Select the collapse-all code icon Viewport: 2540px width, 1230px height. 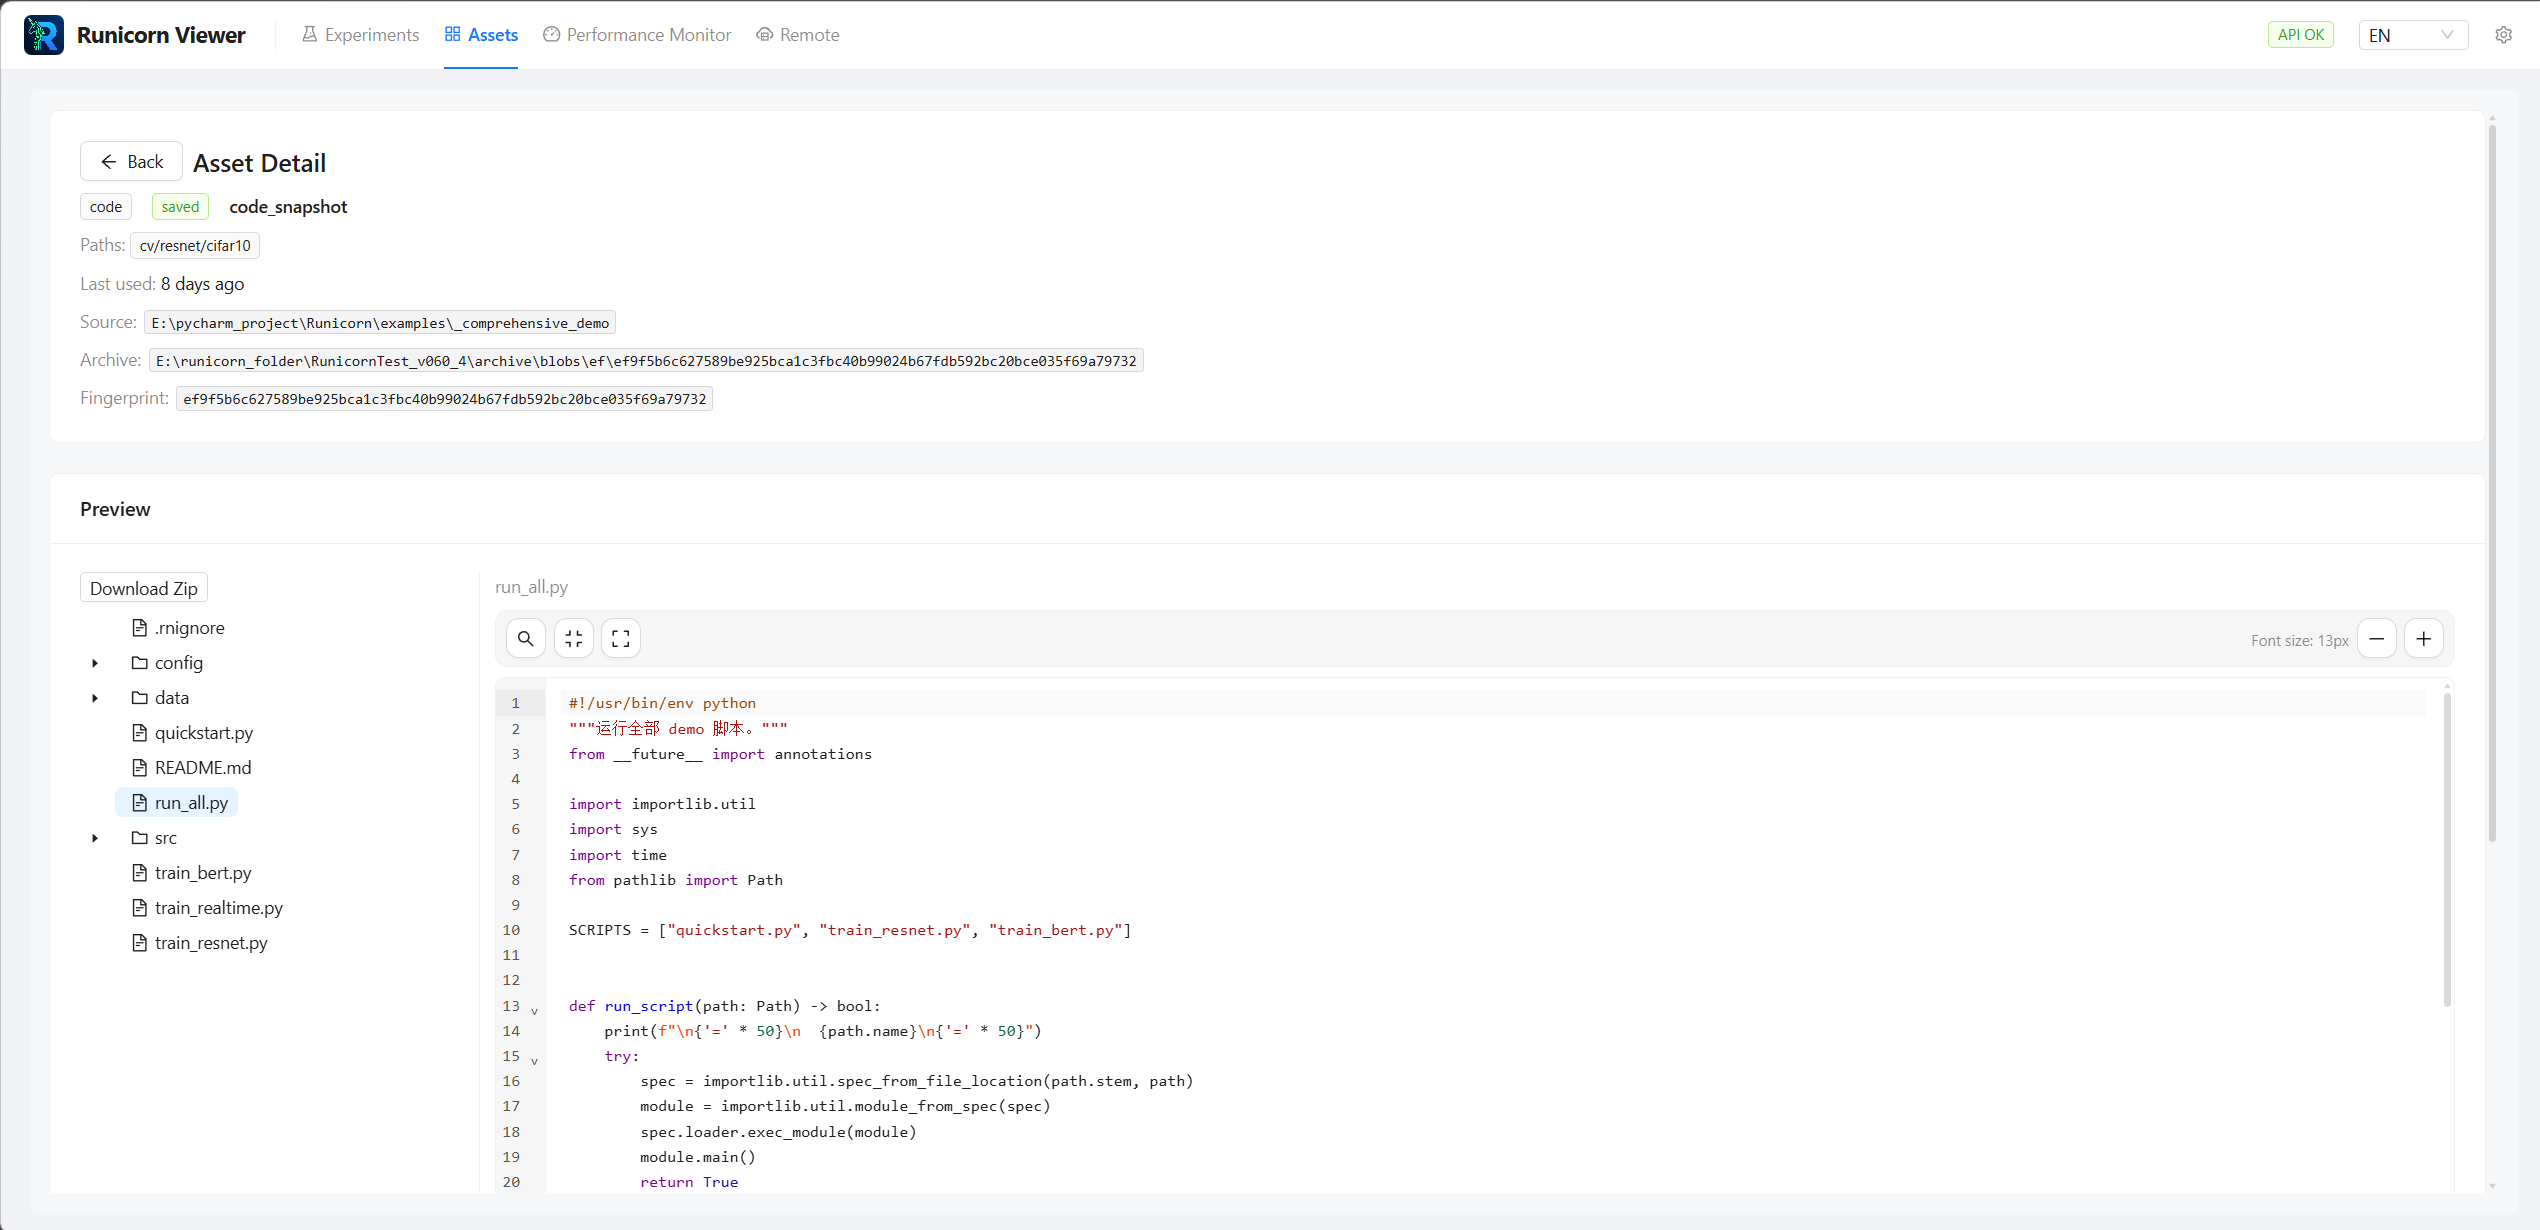click(574, 638)
